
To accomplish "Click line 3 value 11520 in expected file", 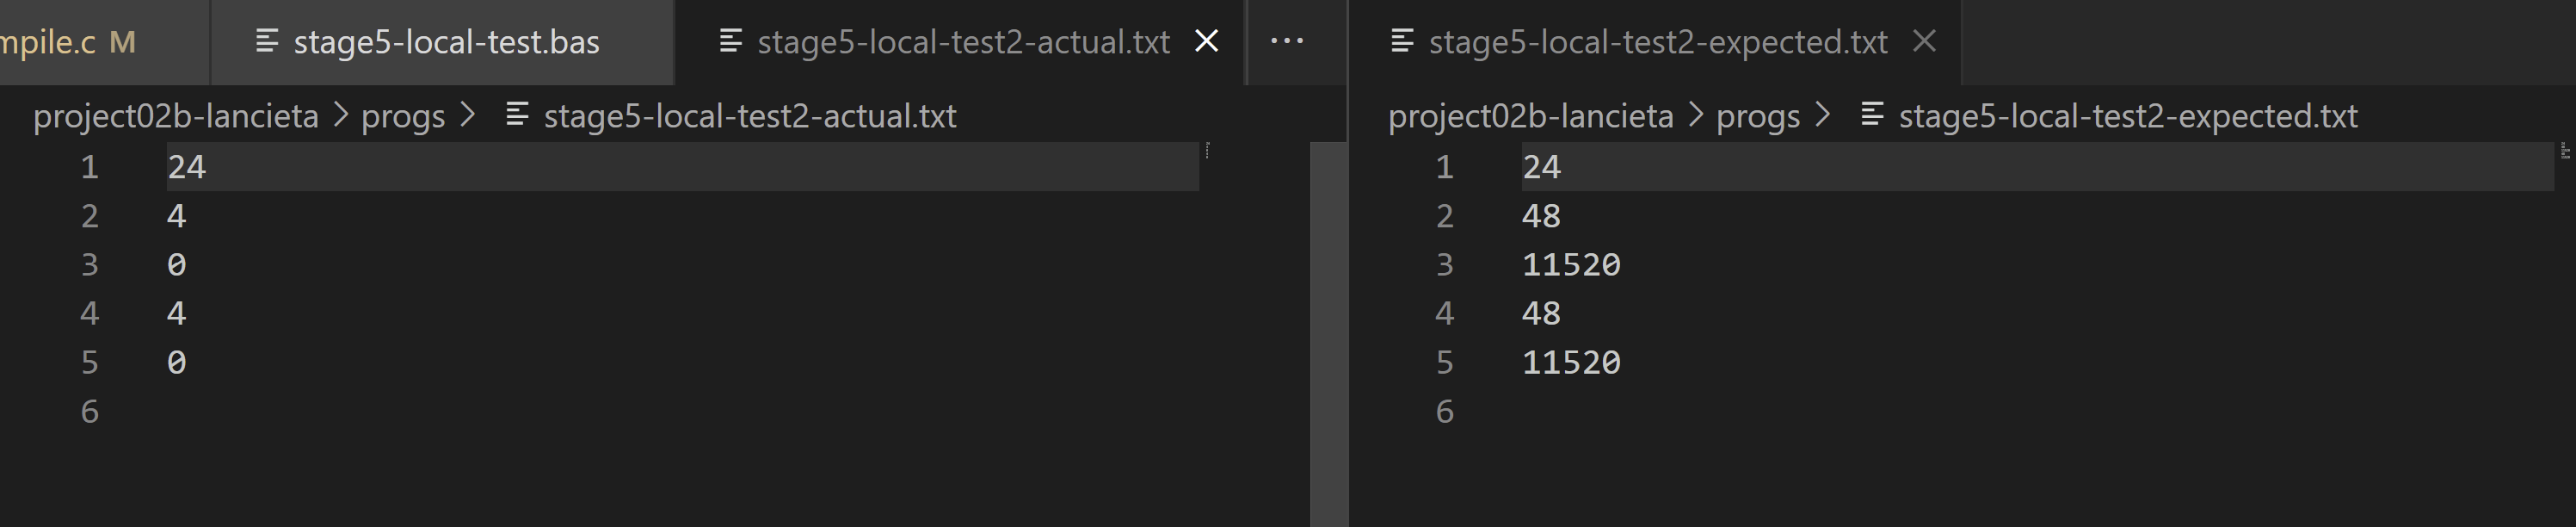I will click(1571, 264).
